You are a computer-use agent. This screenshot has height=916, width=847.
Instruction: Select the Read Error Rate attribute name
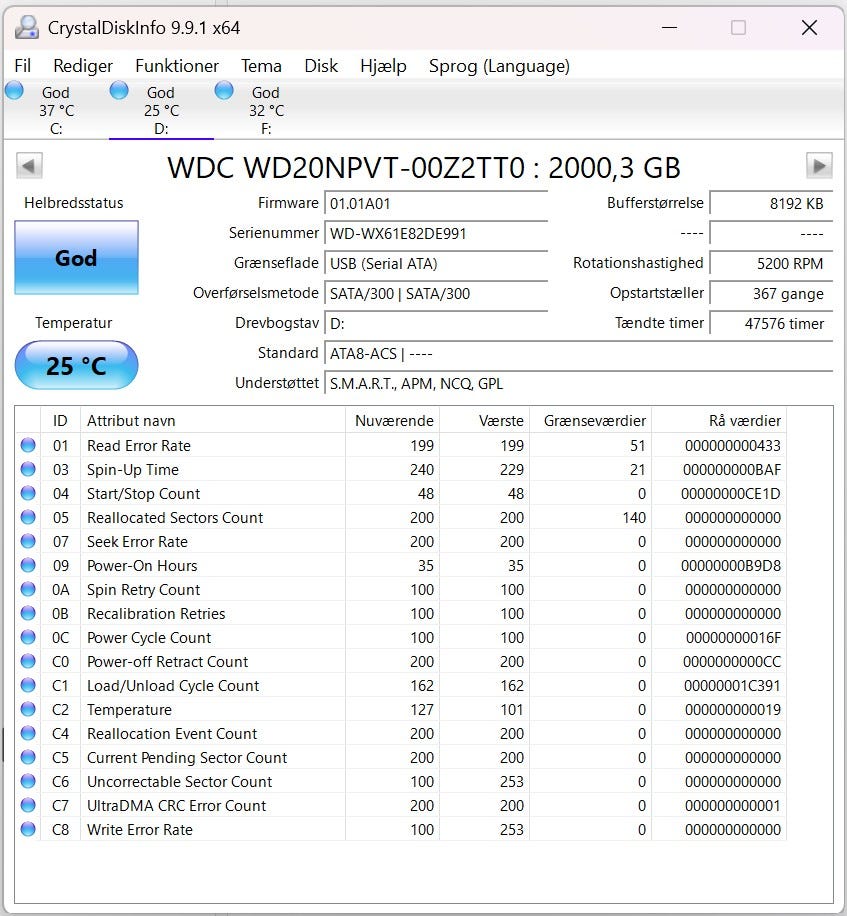(139, 446)
